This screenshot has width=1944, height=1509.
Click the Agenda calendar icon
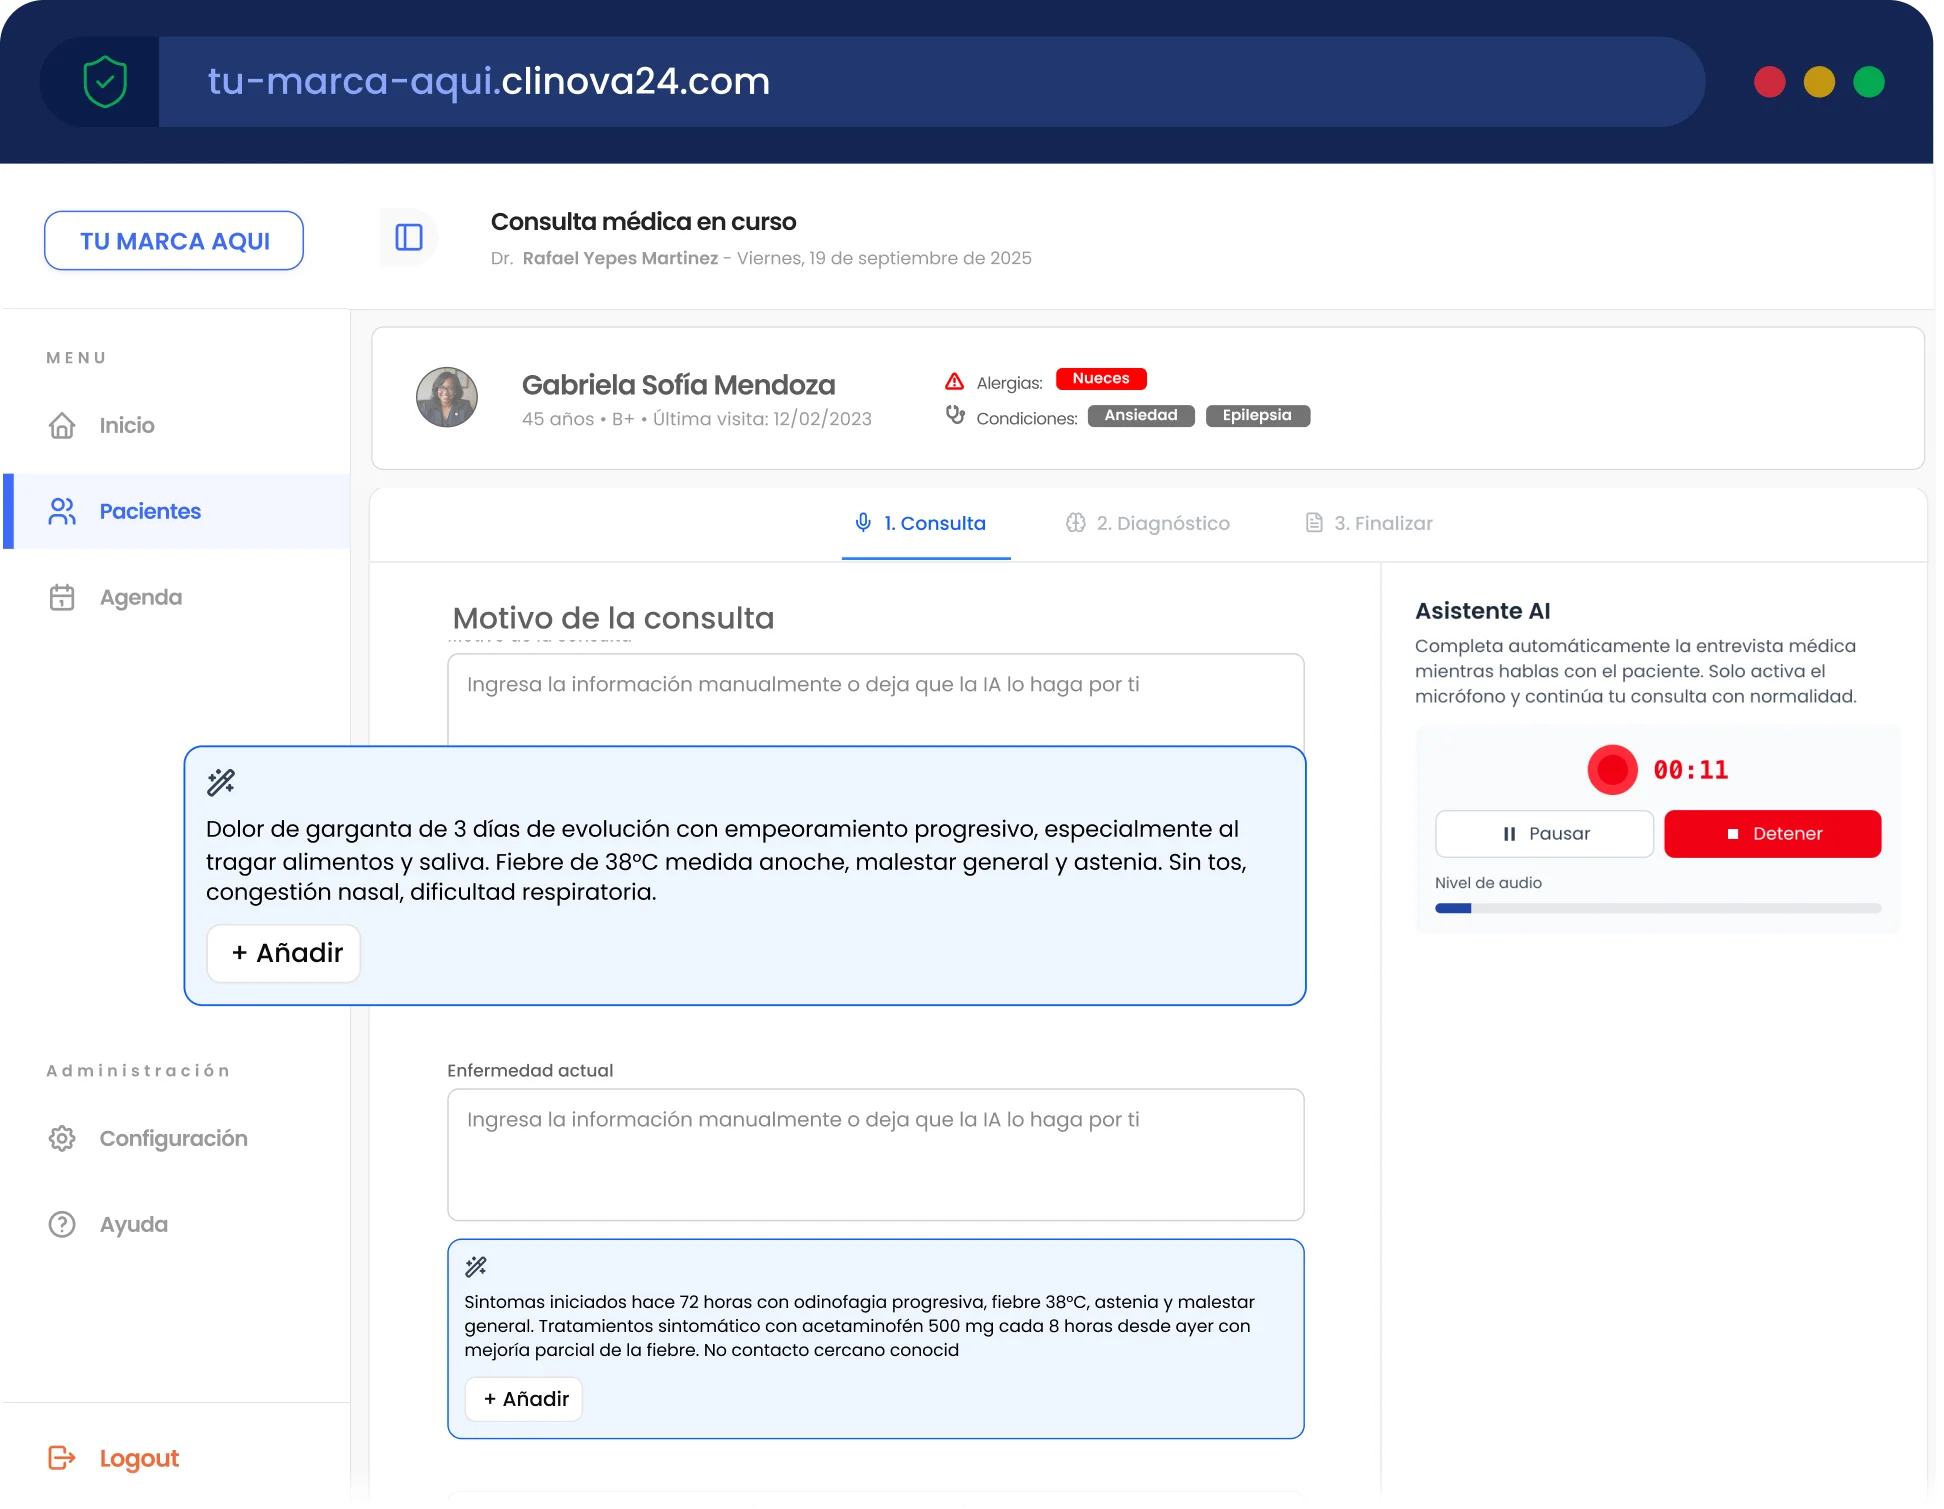pyautogui.click(x=62, y=598)
